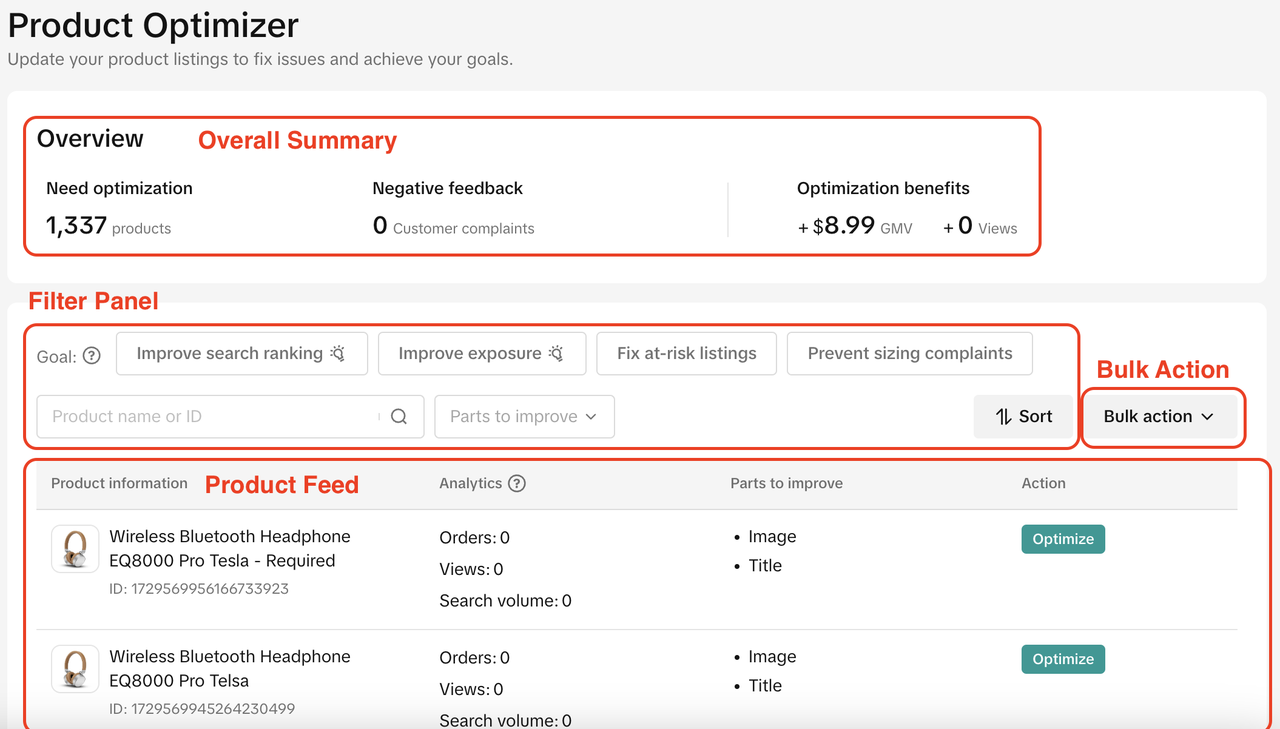Click the 1,337 products Need optimization stat
The height and width of the screenshot is (729, 1280).
108,226
